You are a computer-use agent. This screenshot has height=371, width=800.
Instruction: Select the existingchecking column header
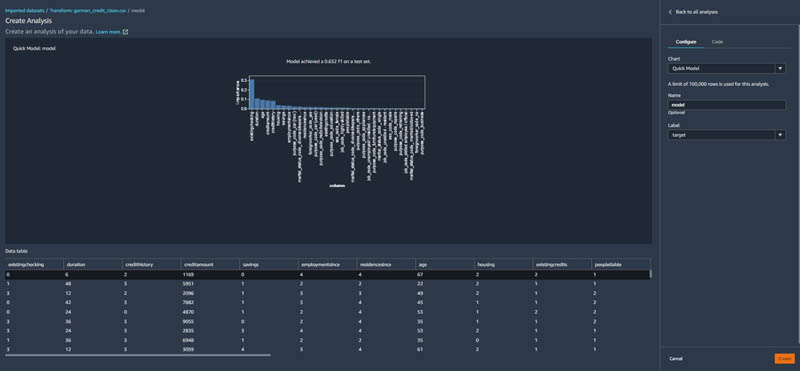pyautogui.click(x=34, y=265)
